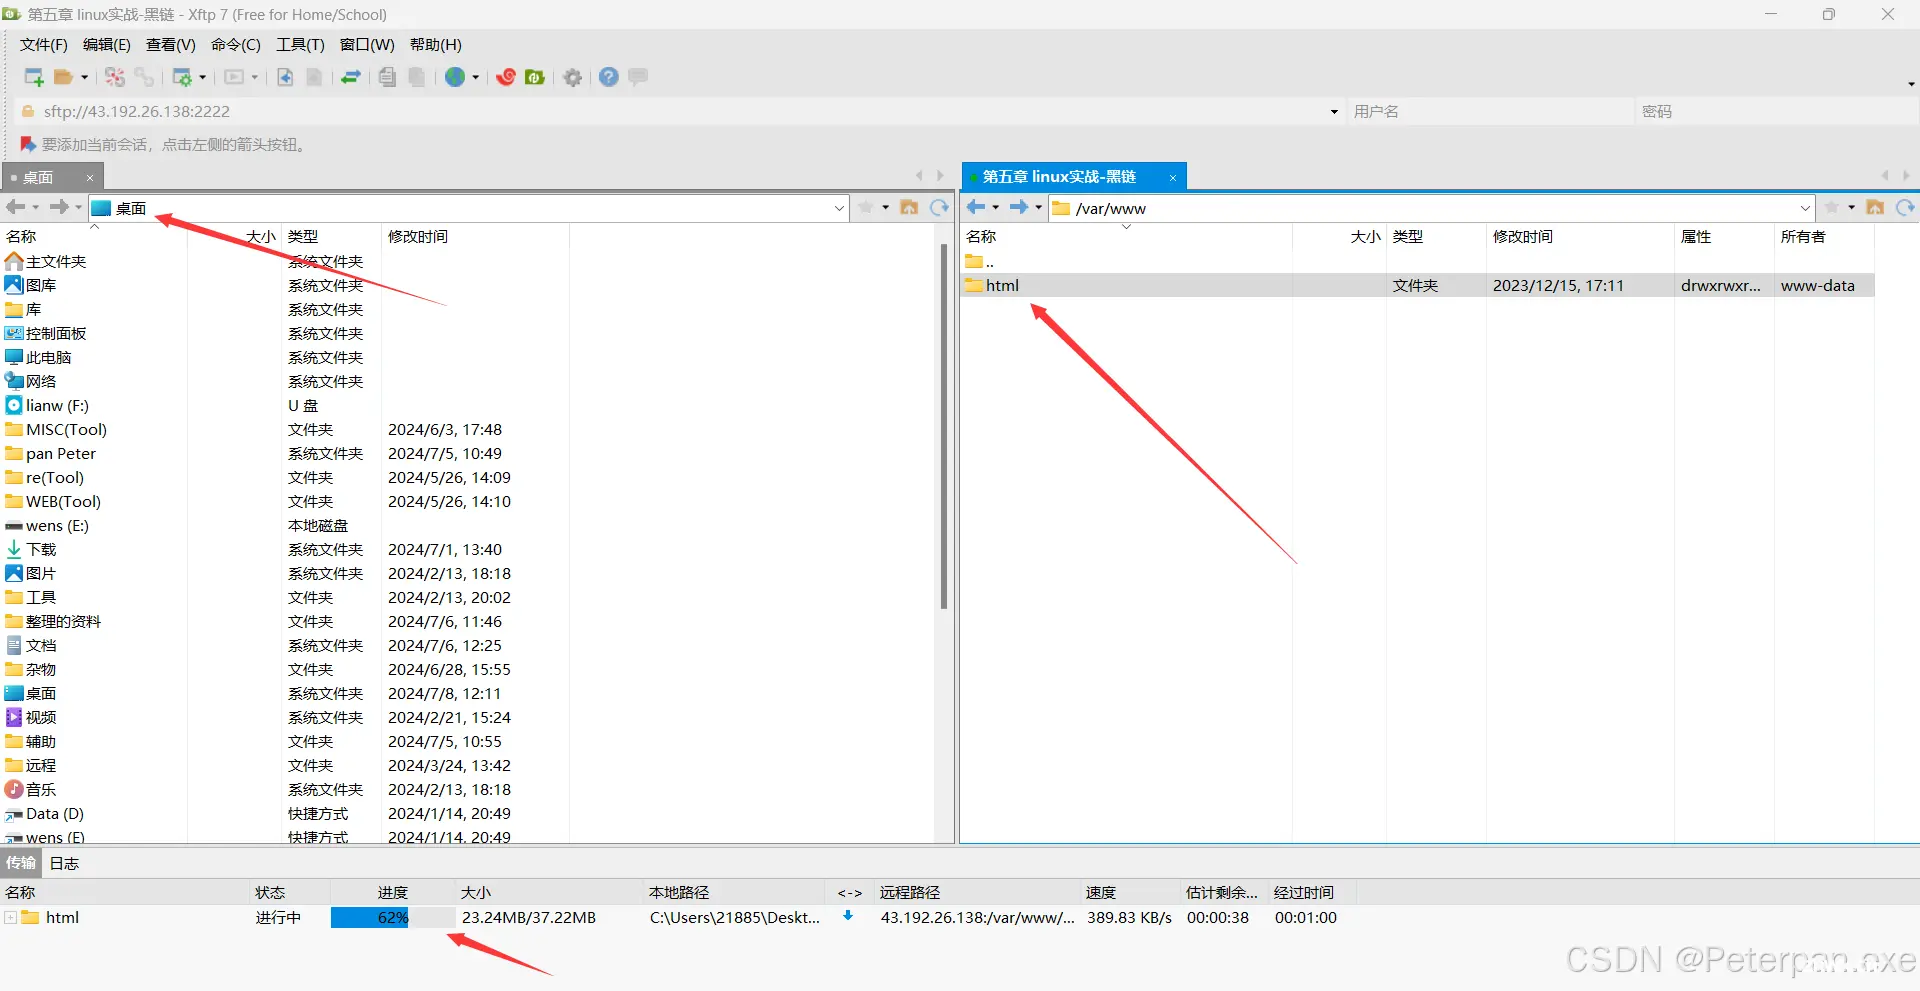Sort local files by 修改时间 column
Viewport: 1920px width, 991px height.
(418, 237)
